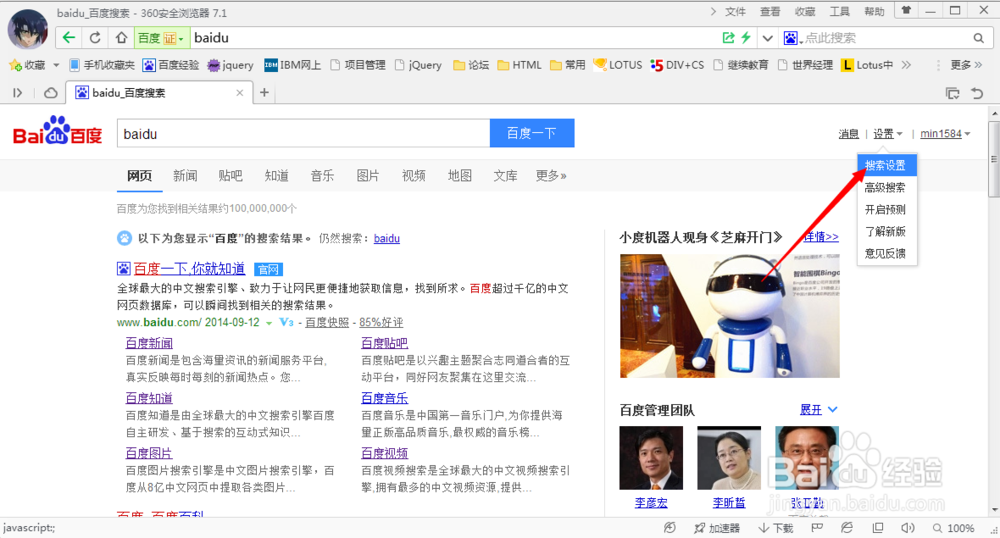Click the tab list windows icon
The width and height of the screenshot is (1000, 538).
pyautogui.click(x=952, y=94)
